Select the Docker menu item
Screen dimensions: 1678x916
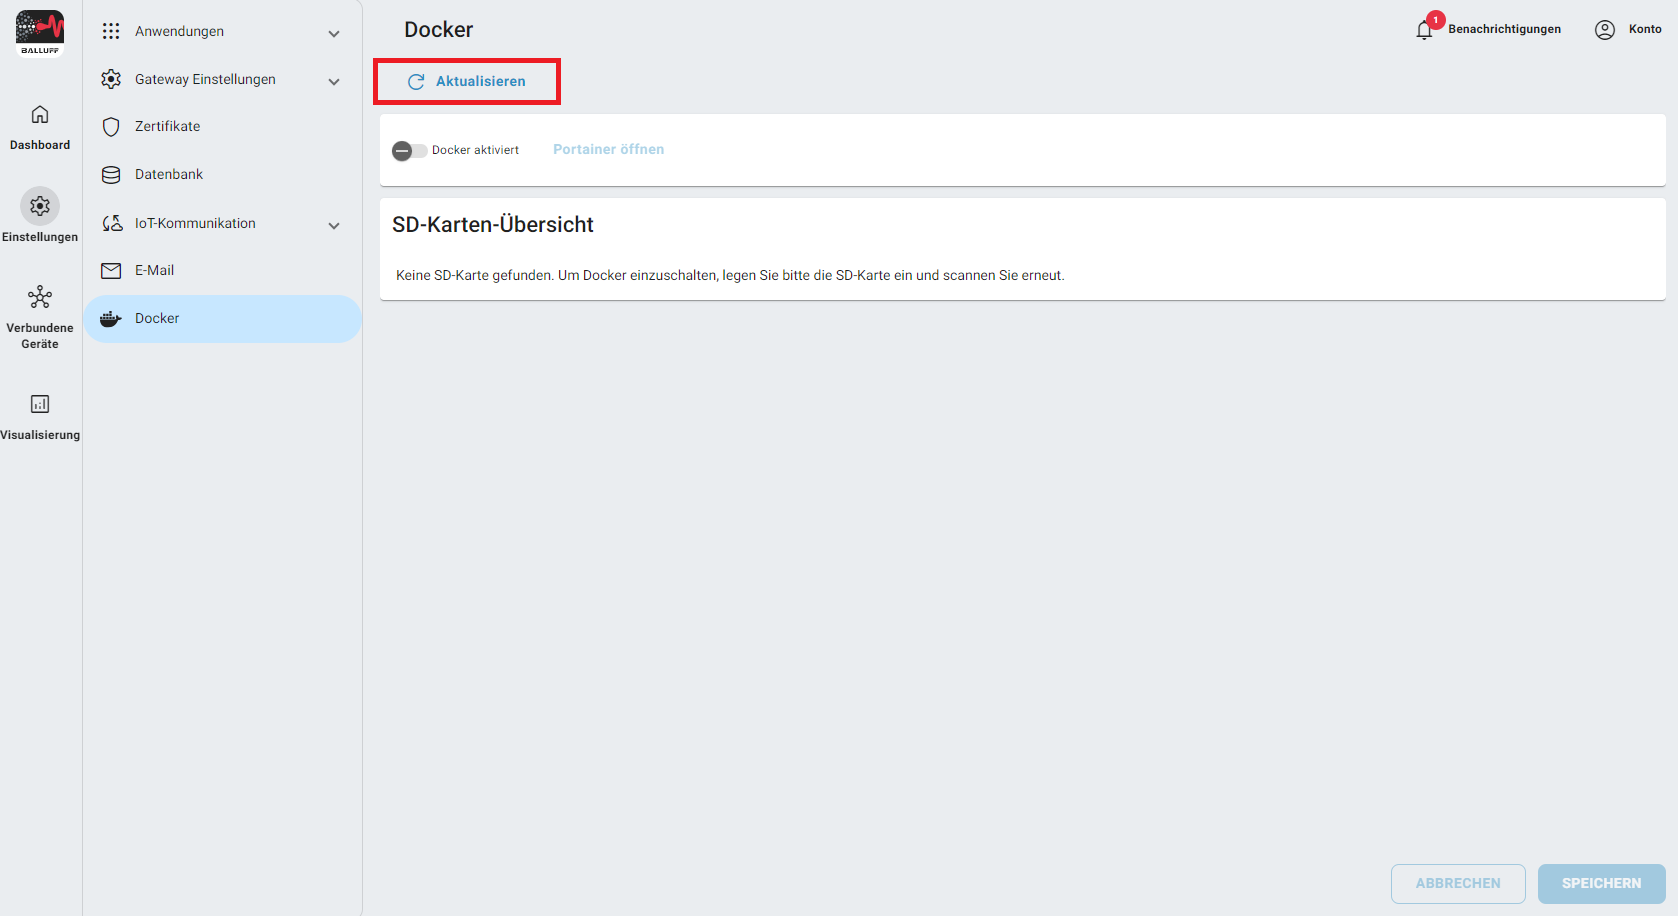(x=158, y=319)
